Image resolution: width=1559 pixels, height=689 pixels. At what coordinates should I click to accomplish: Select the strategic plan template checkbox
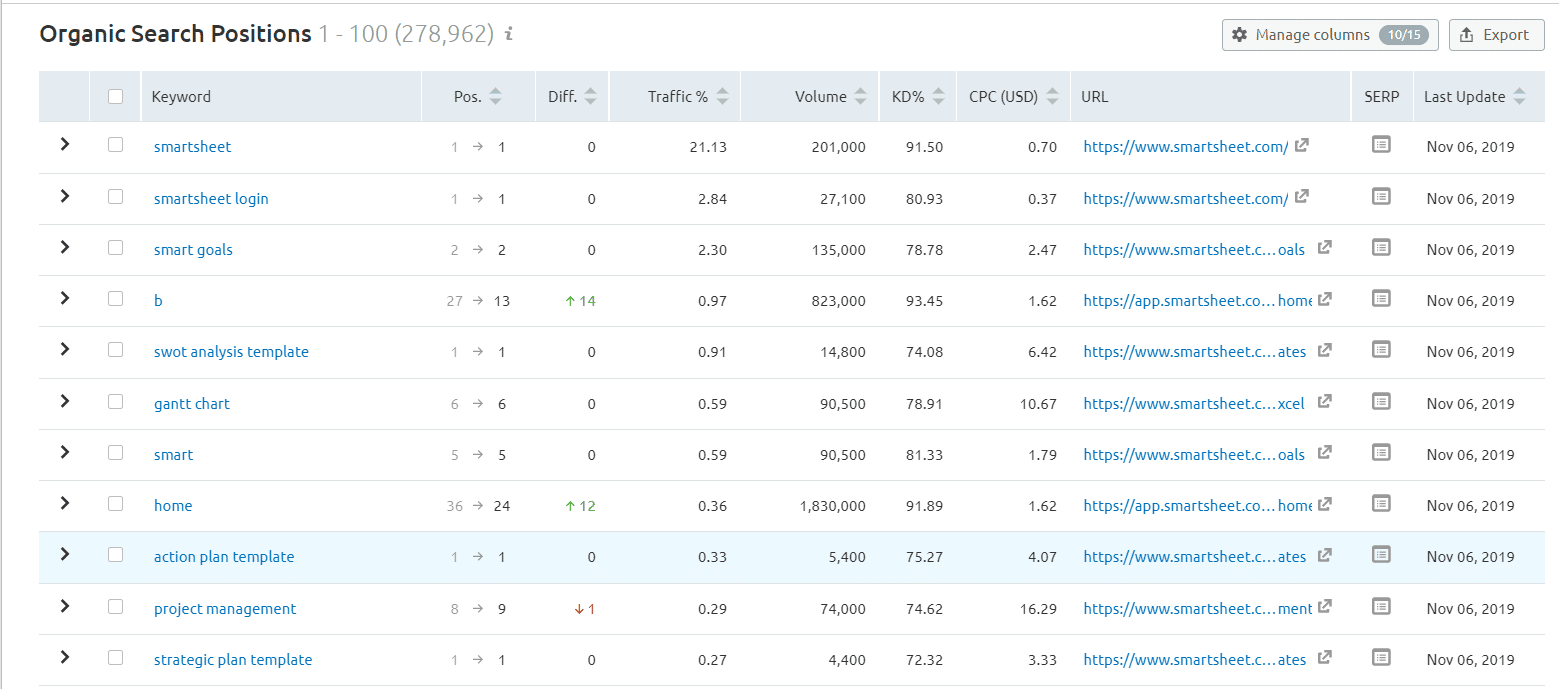click(x=115, y=657)
